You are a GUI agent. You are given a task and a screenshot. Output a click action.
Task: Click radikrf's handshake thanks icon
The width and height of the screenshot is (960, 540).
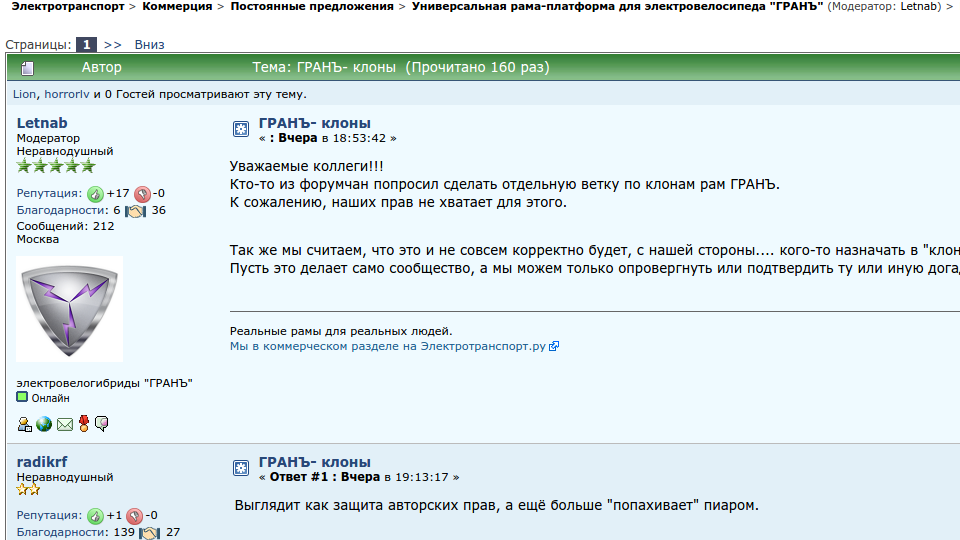click(149, 533)
